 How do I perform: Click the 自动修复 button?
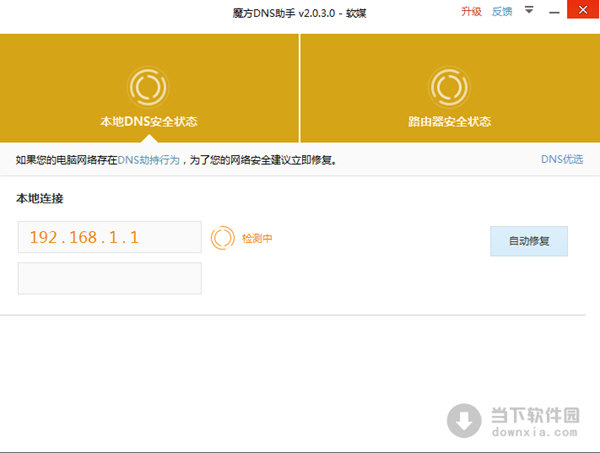(529, 241)
